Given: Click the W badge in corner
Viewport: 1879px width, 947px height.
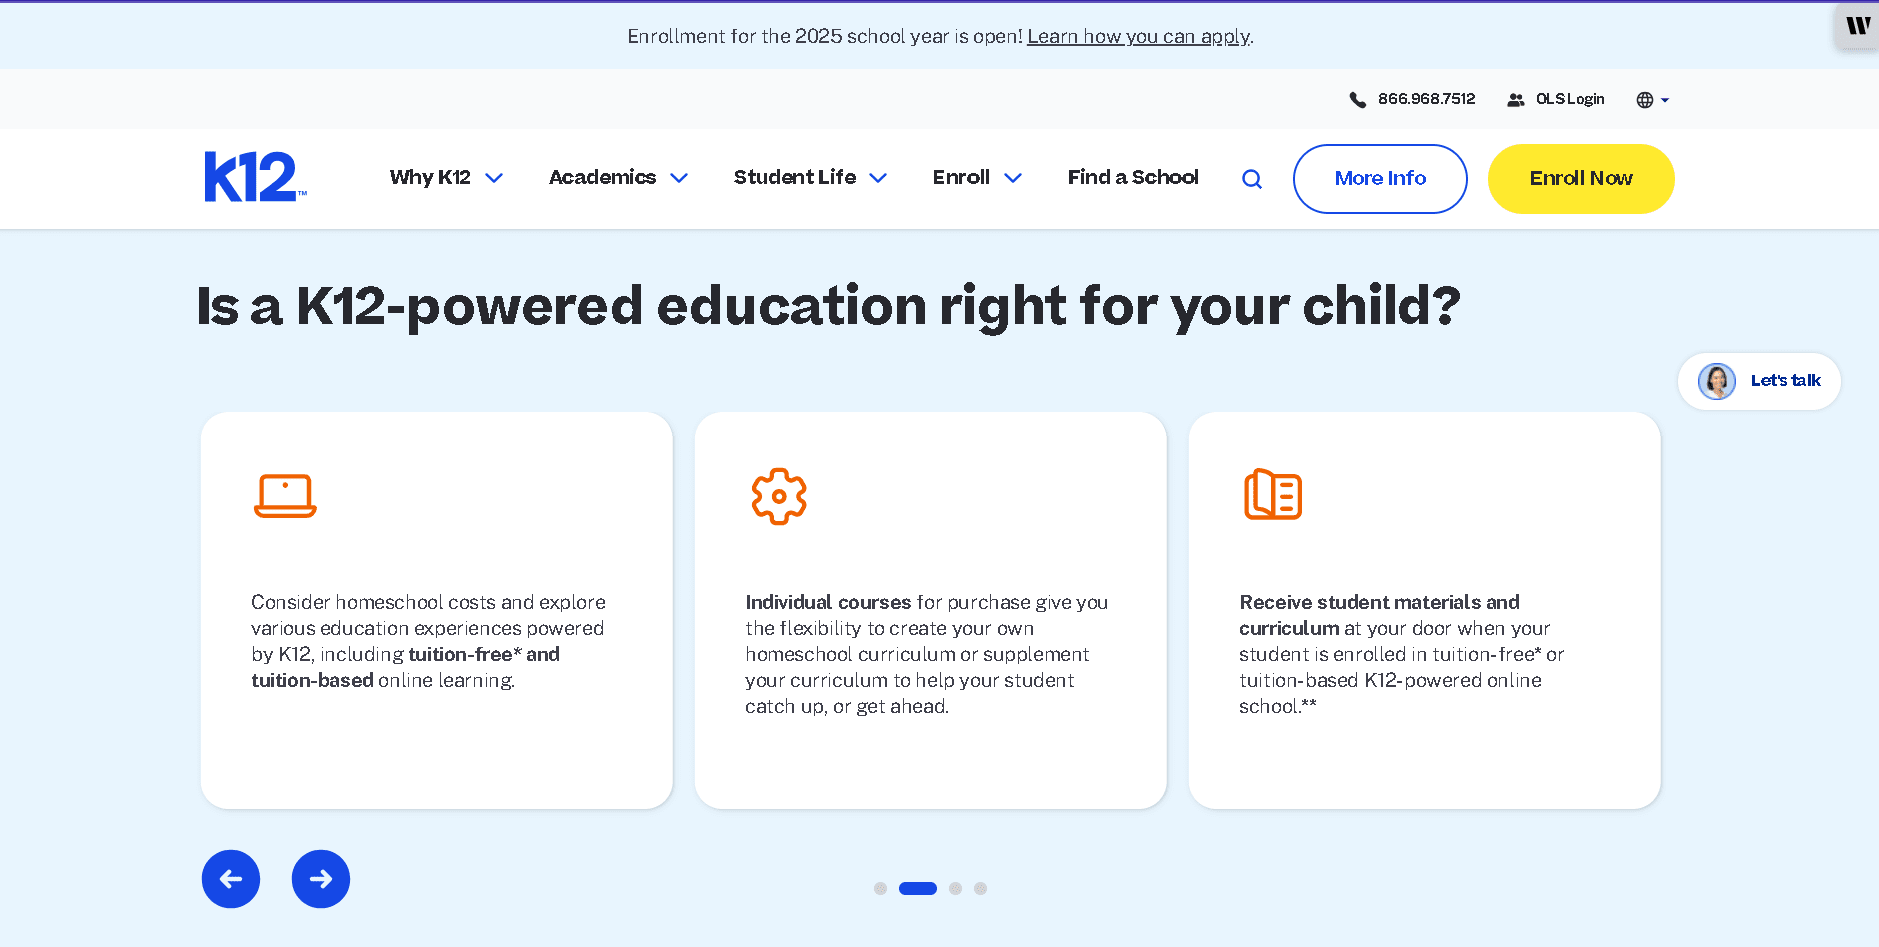Looking at the screenshot, I should click(x=1857, y=26).
